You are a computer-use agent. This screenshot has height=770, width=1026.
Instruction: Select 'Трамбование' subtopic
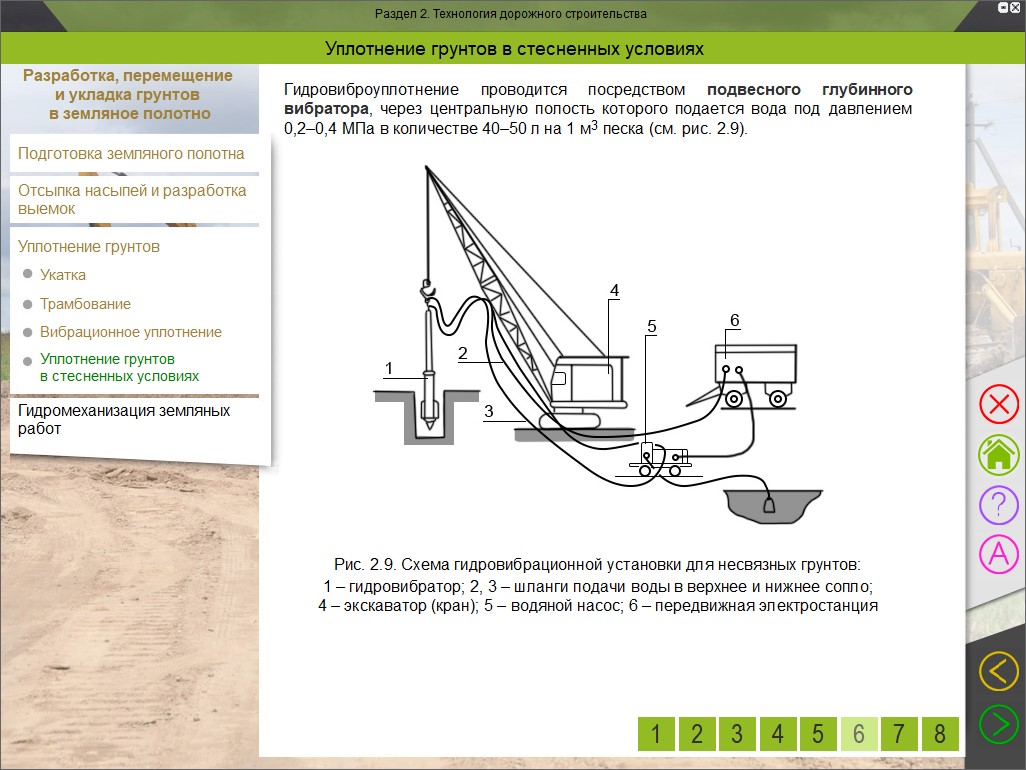(85, 304)
